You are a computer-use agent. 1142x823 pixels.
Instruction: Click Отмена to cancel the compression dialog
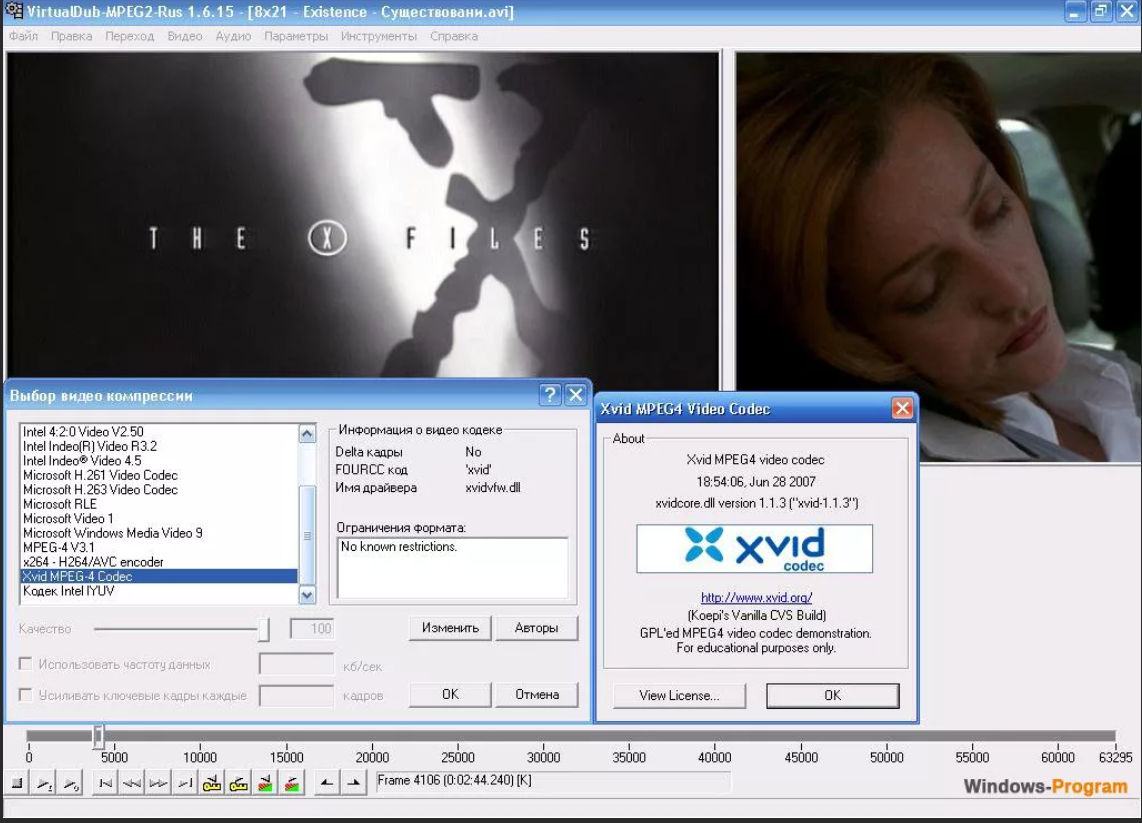tap(537, 694)
